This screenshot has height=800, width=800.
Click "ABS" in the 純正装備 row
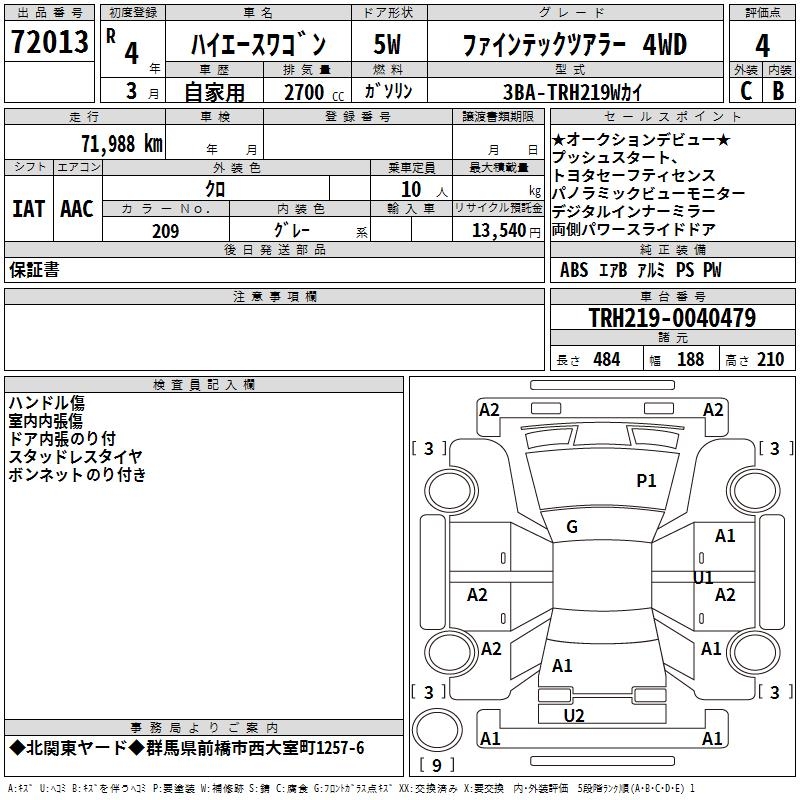point(574,270)
